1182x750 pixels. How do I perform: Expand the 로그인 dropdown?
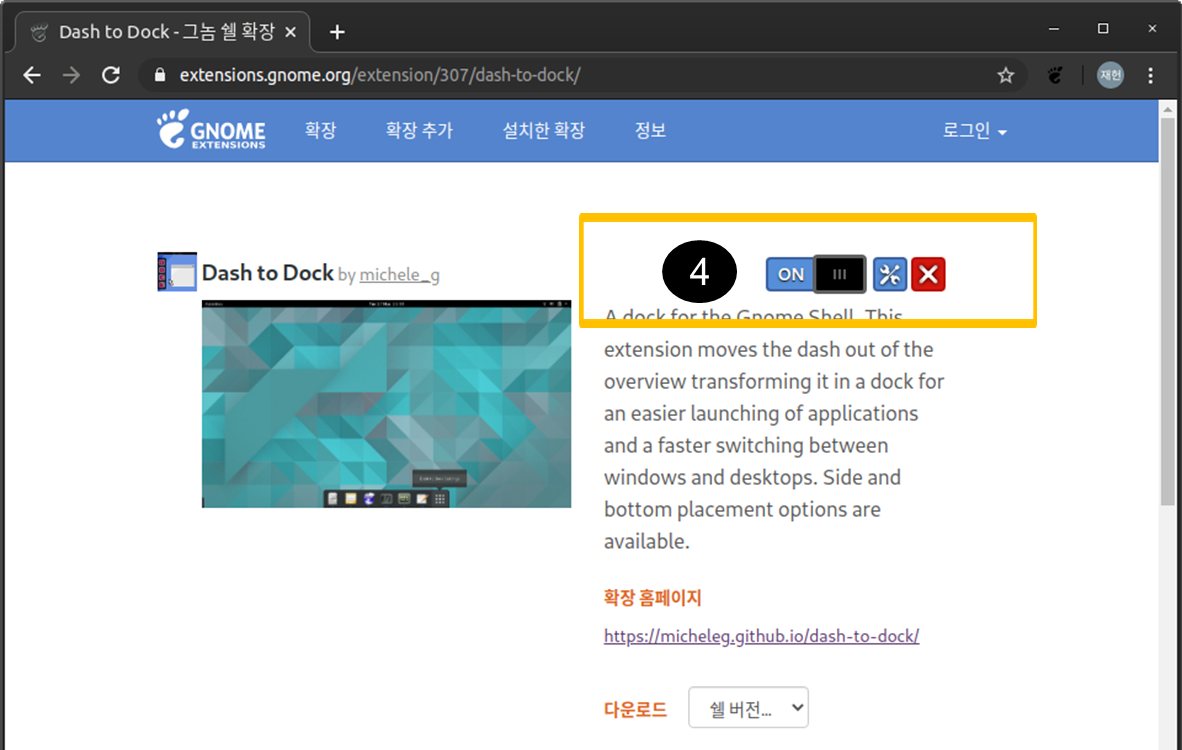tap(974, 130)
